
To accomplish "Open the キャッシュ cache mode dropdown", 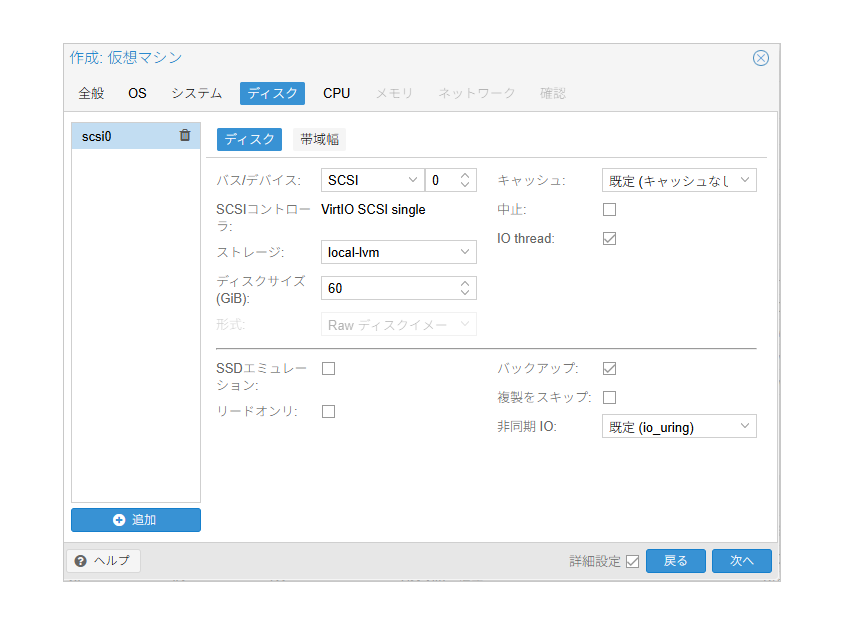I will click(679, 180).
